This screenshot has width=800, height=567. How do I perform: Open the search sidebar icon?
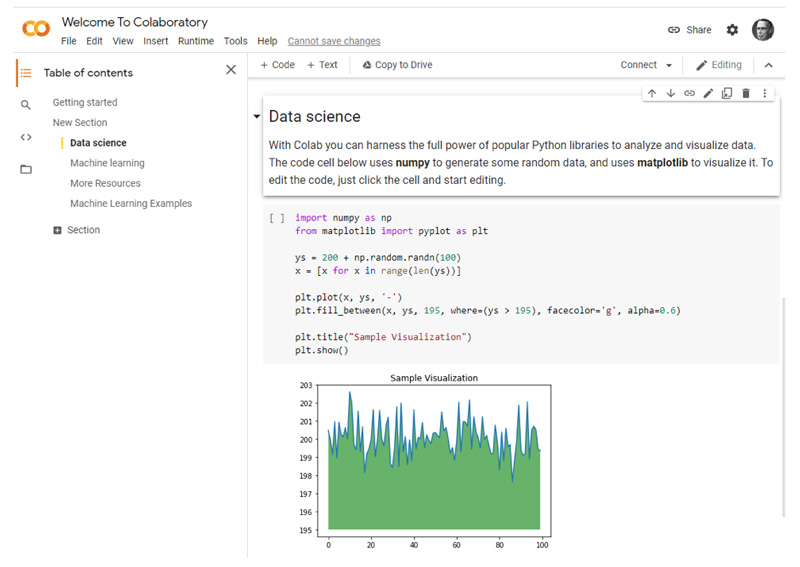click(x=26, y=105)
